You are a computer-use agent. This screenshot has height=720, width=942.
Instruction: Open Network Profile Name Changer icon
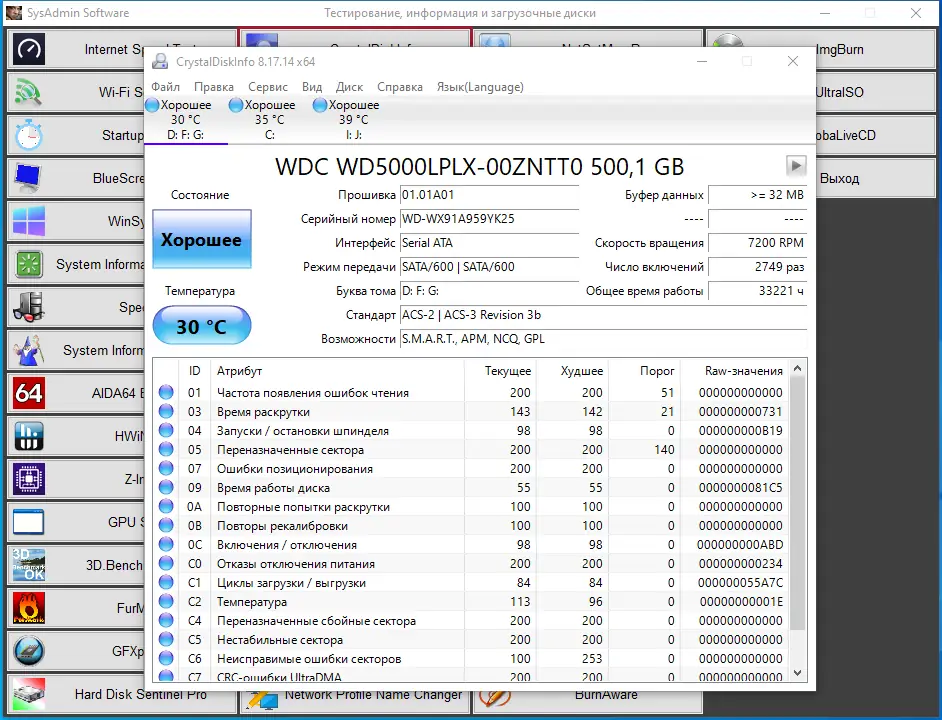[x=262, y=700]
